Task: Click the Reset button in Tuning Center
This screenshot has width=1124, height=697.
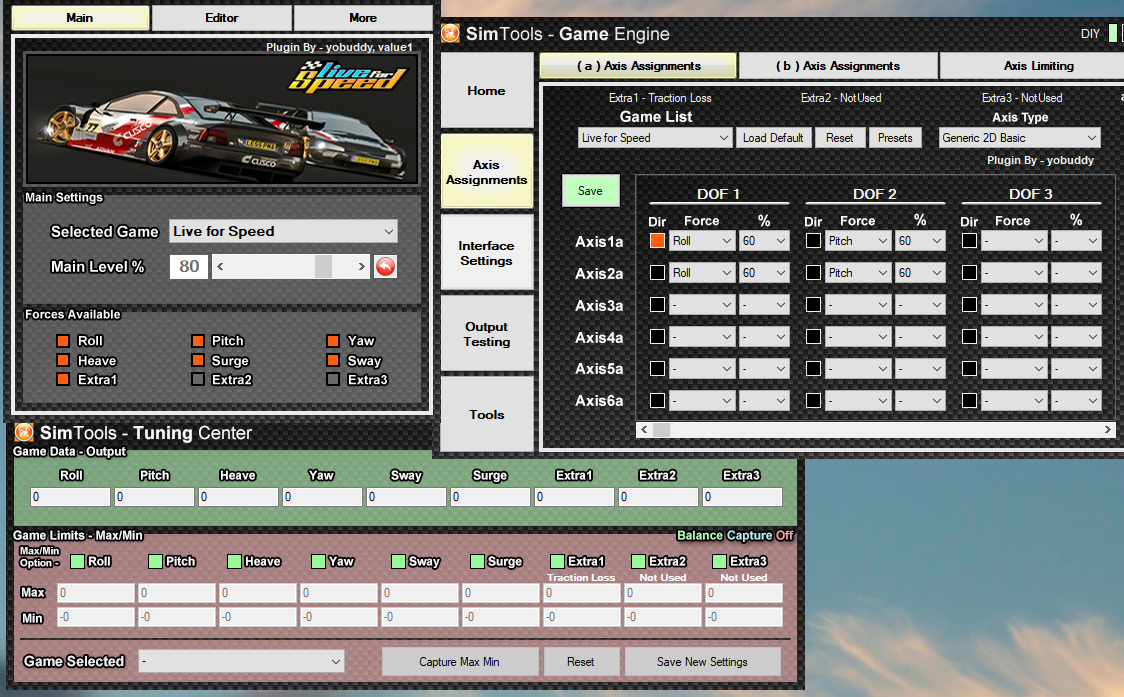Action: click(x=581, y=662)
